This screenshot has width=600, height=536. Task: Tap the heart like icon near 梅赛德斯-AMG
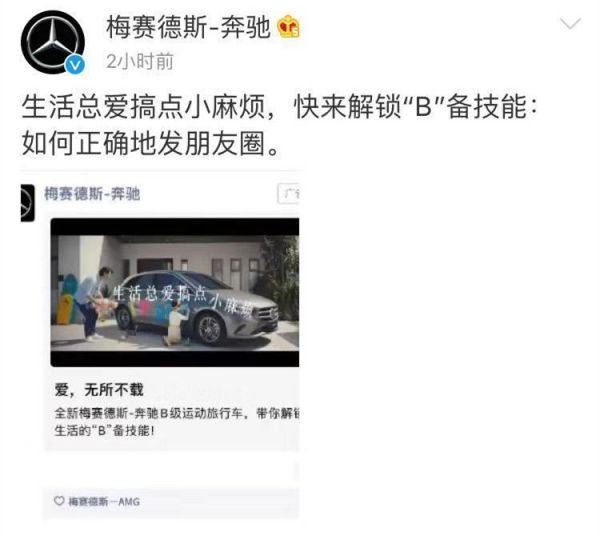pyautogui.click(x=59, y=500)
